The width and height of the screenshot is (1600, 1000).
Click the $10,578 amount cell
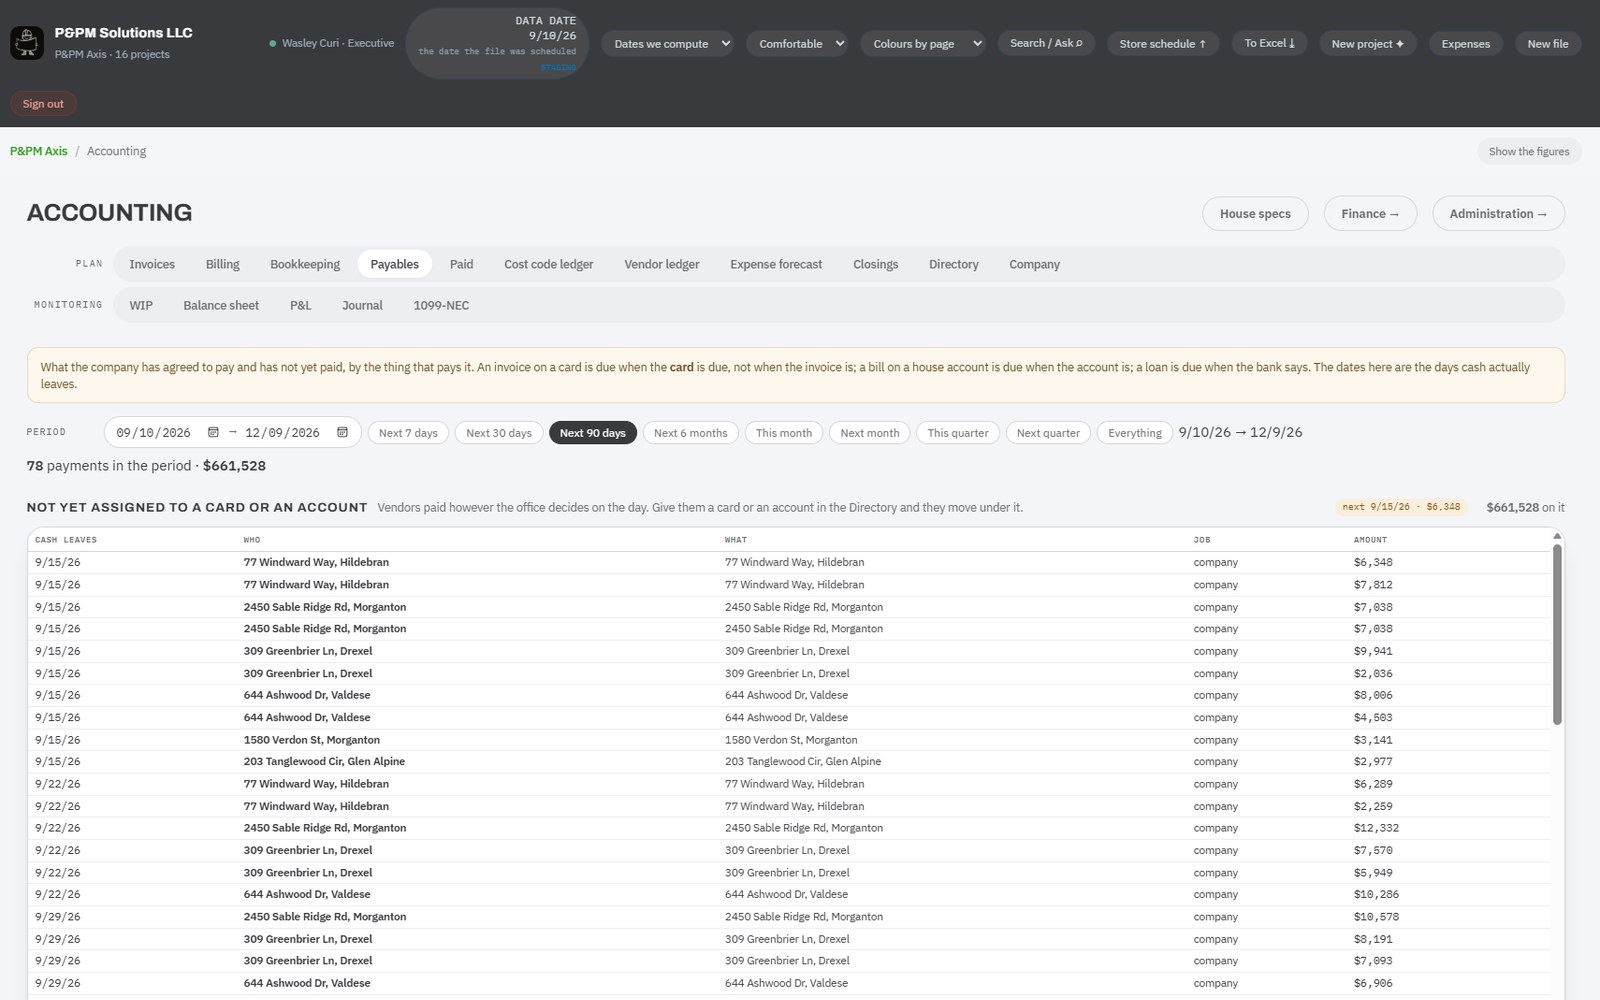tap(1376, 917)
